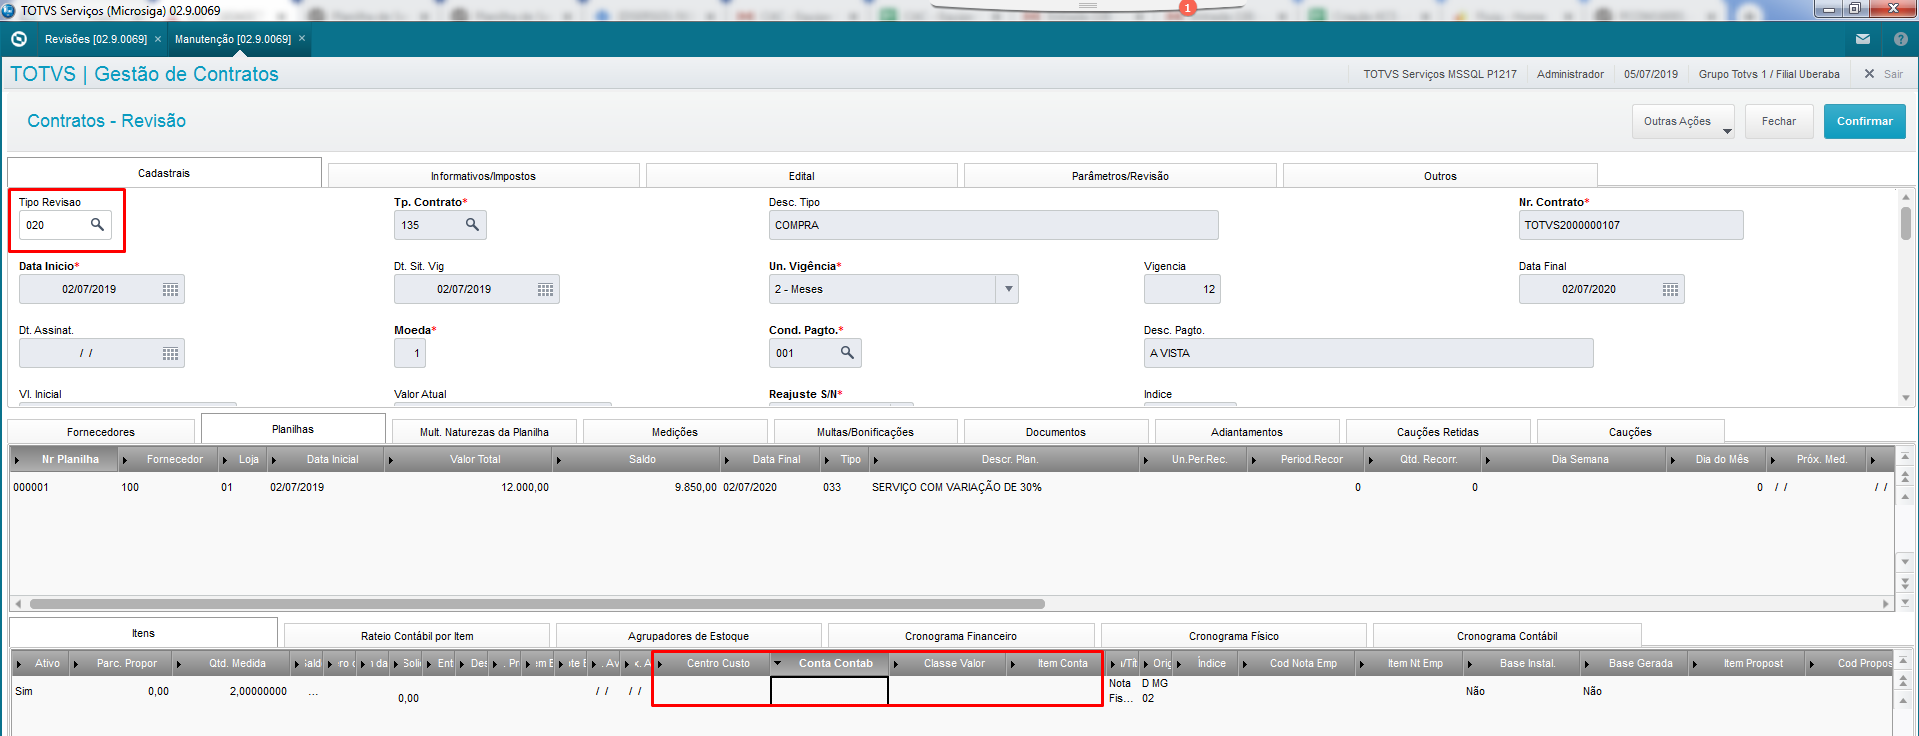This screenshot has width=1919, height=736.
Task: Close the Manutenção tab
Action: coord(302,39)
